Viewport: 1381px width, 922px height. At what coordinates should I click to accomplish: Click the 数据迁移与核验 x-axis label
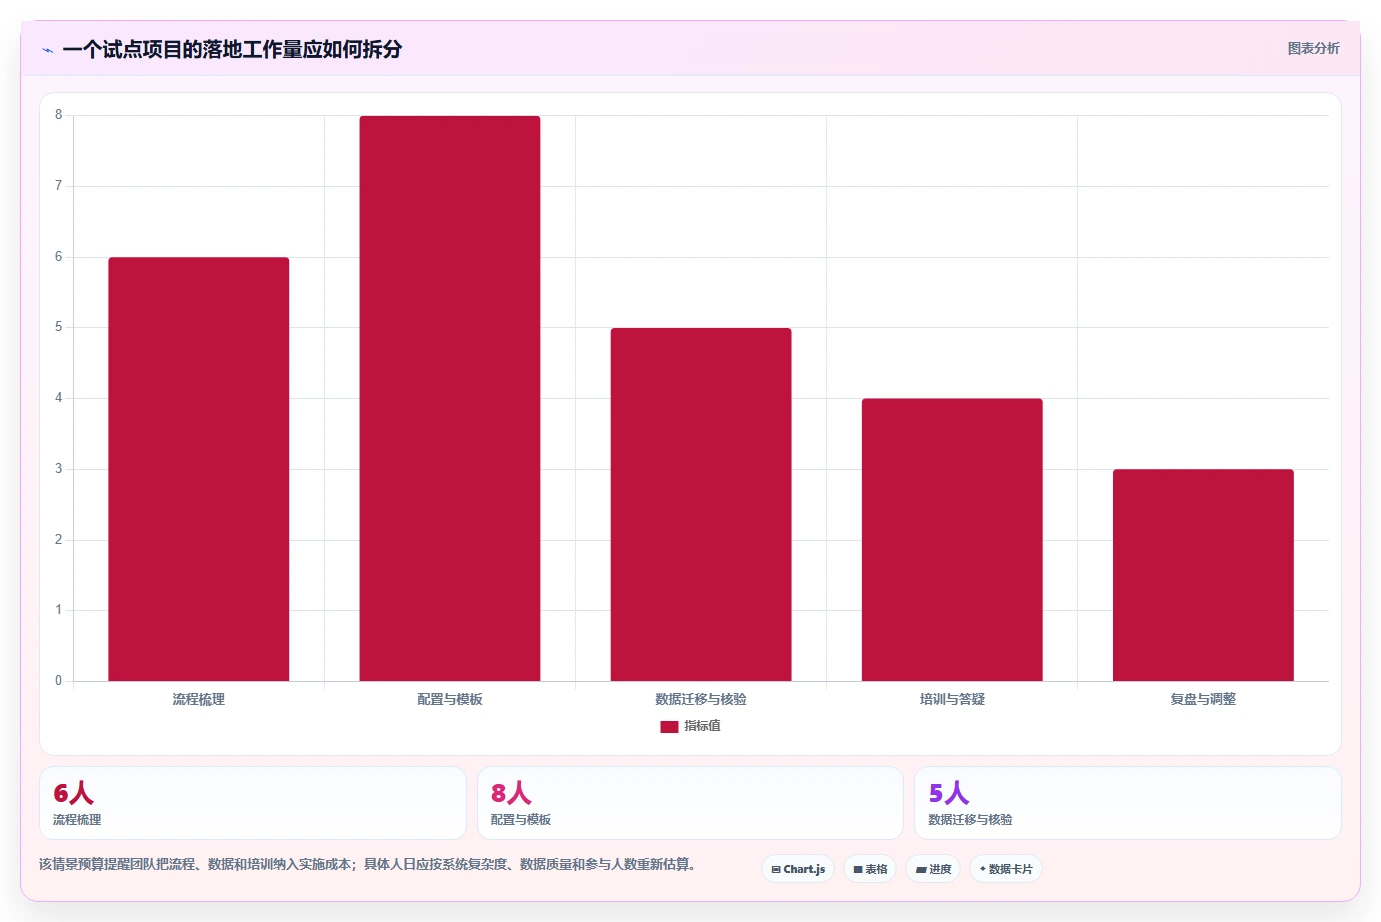point(701,699)
